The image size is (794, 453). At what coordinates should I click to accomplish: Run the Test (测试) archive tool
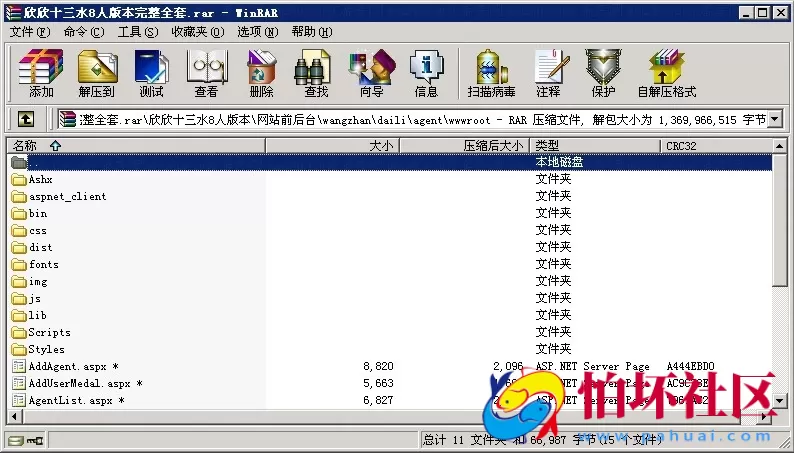151,73
